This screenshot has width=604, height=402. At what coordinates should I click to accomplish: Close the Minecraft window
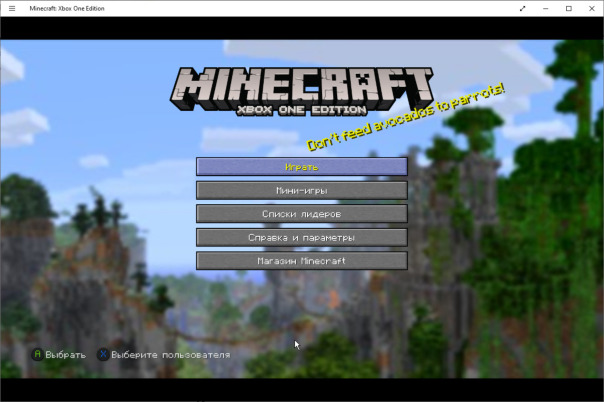(592, 8)
